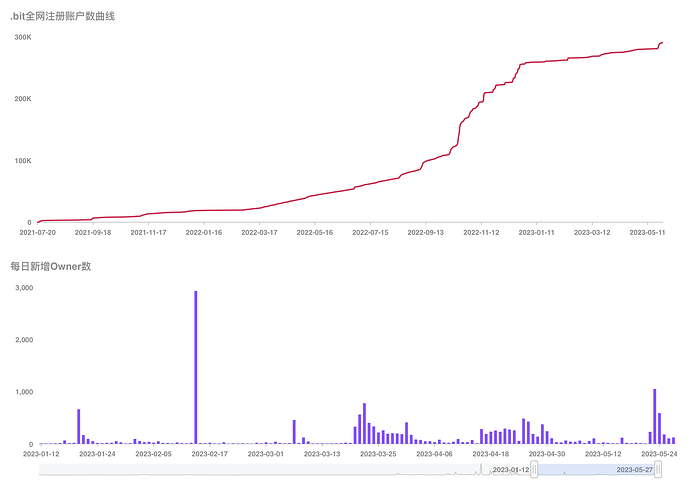Click the 2022-11-12 x-axis label
The height and width of the screenshot is (487, 690).
pos(481,232)
